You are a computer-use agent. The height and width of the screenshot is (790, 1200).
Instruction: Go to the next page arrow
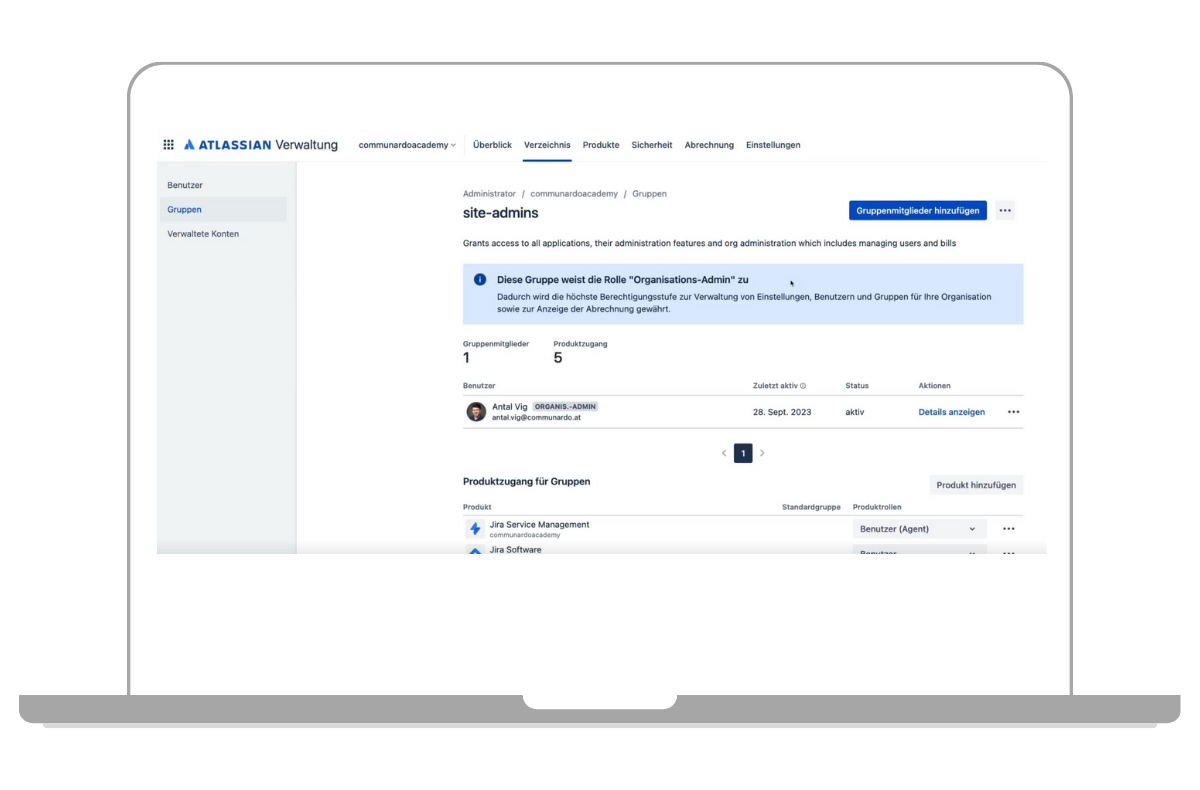coord(762,453)
